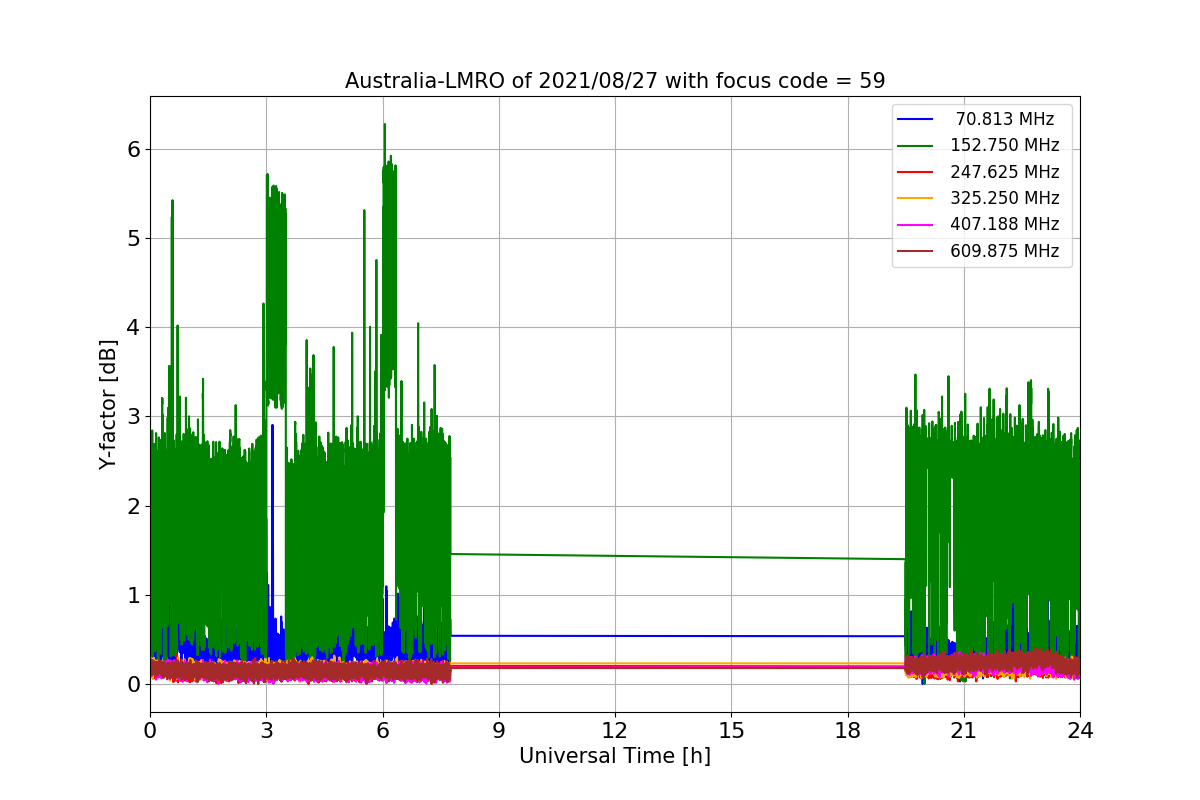The width and height of the screenshot is (1200, 800).
Task: Select the 70.813 MHz legend label
Action: (x=1005, y=119)
